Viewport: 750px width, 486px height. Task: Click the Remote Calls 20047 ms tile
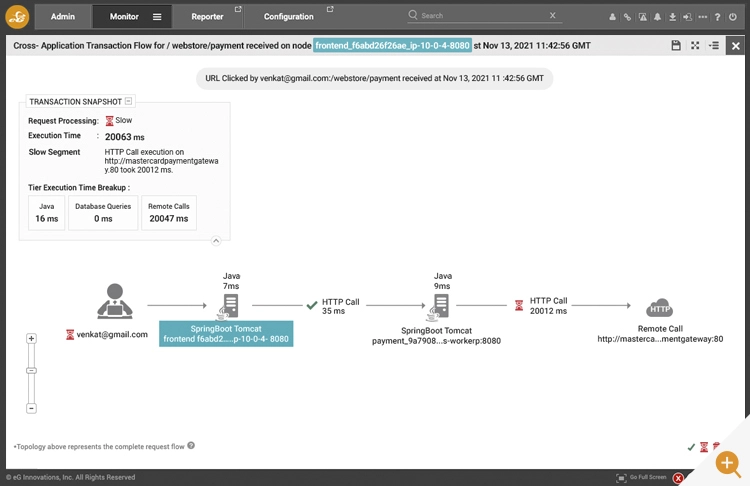pos(169,213)
